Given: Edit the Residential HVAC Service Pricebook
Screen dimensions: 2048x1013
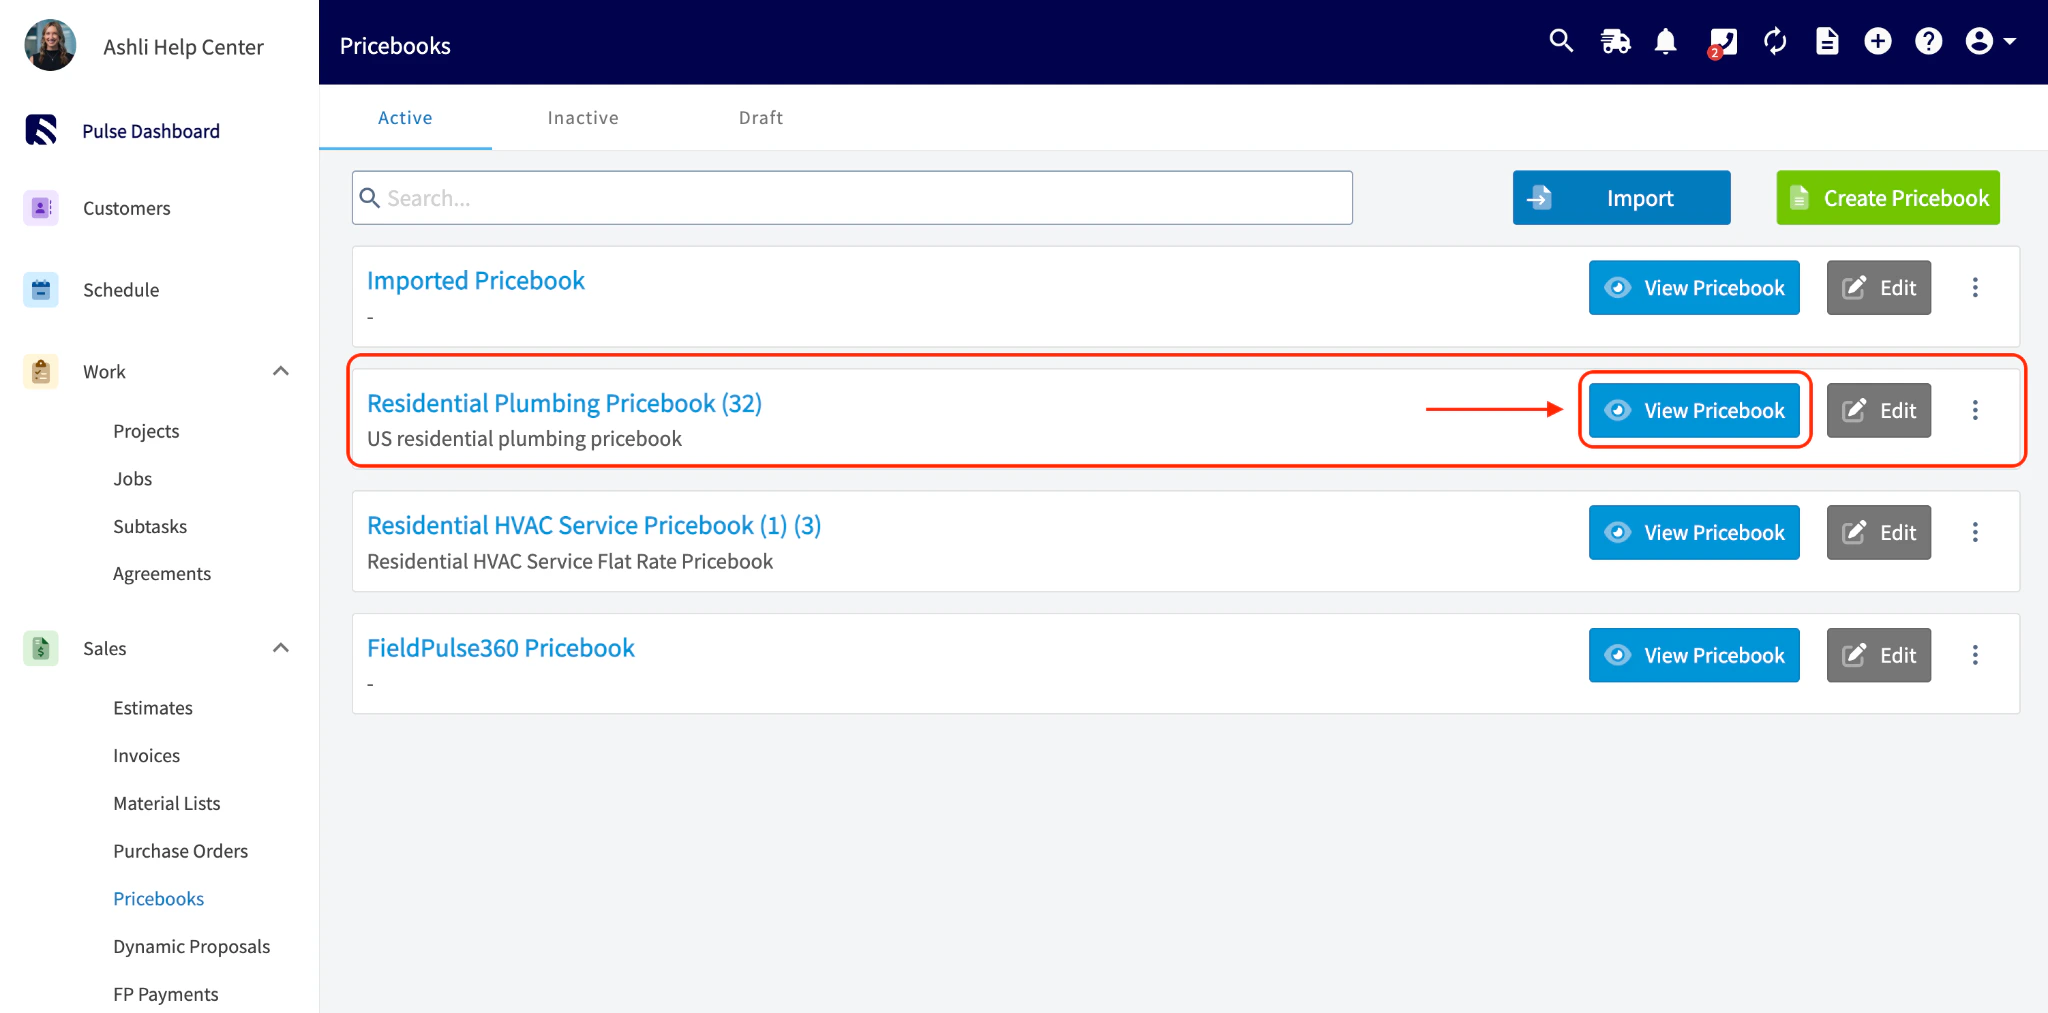Looking at the screenshot, I should (1879, 532).
